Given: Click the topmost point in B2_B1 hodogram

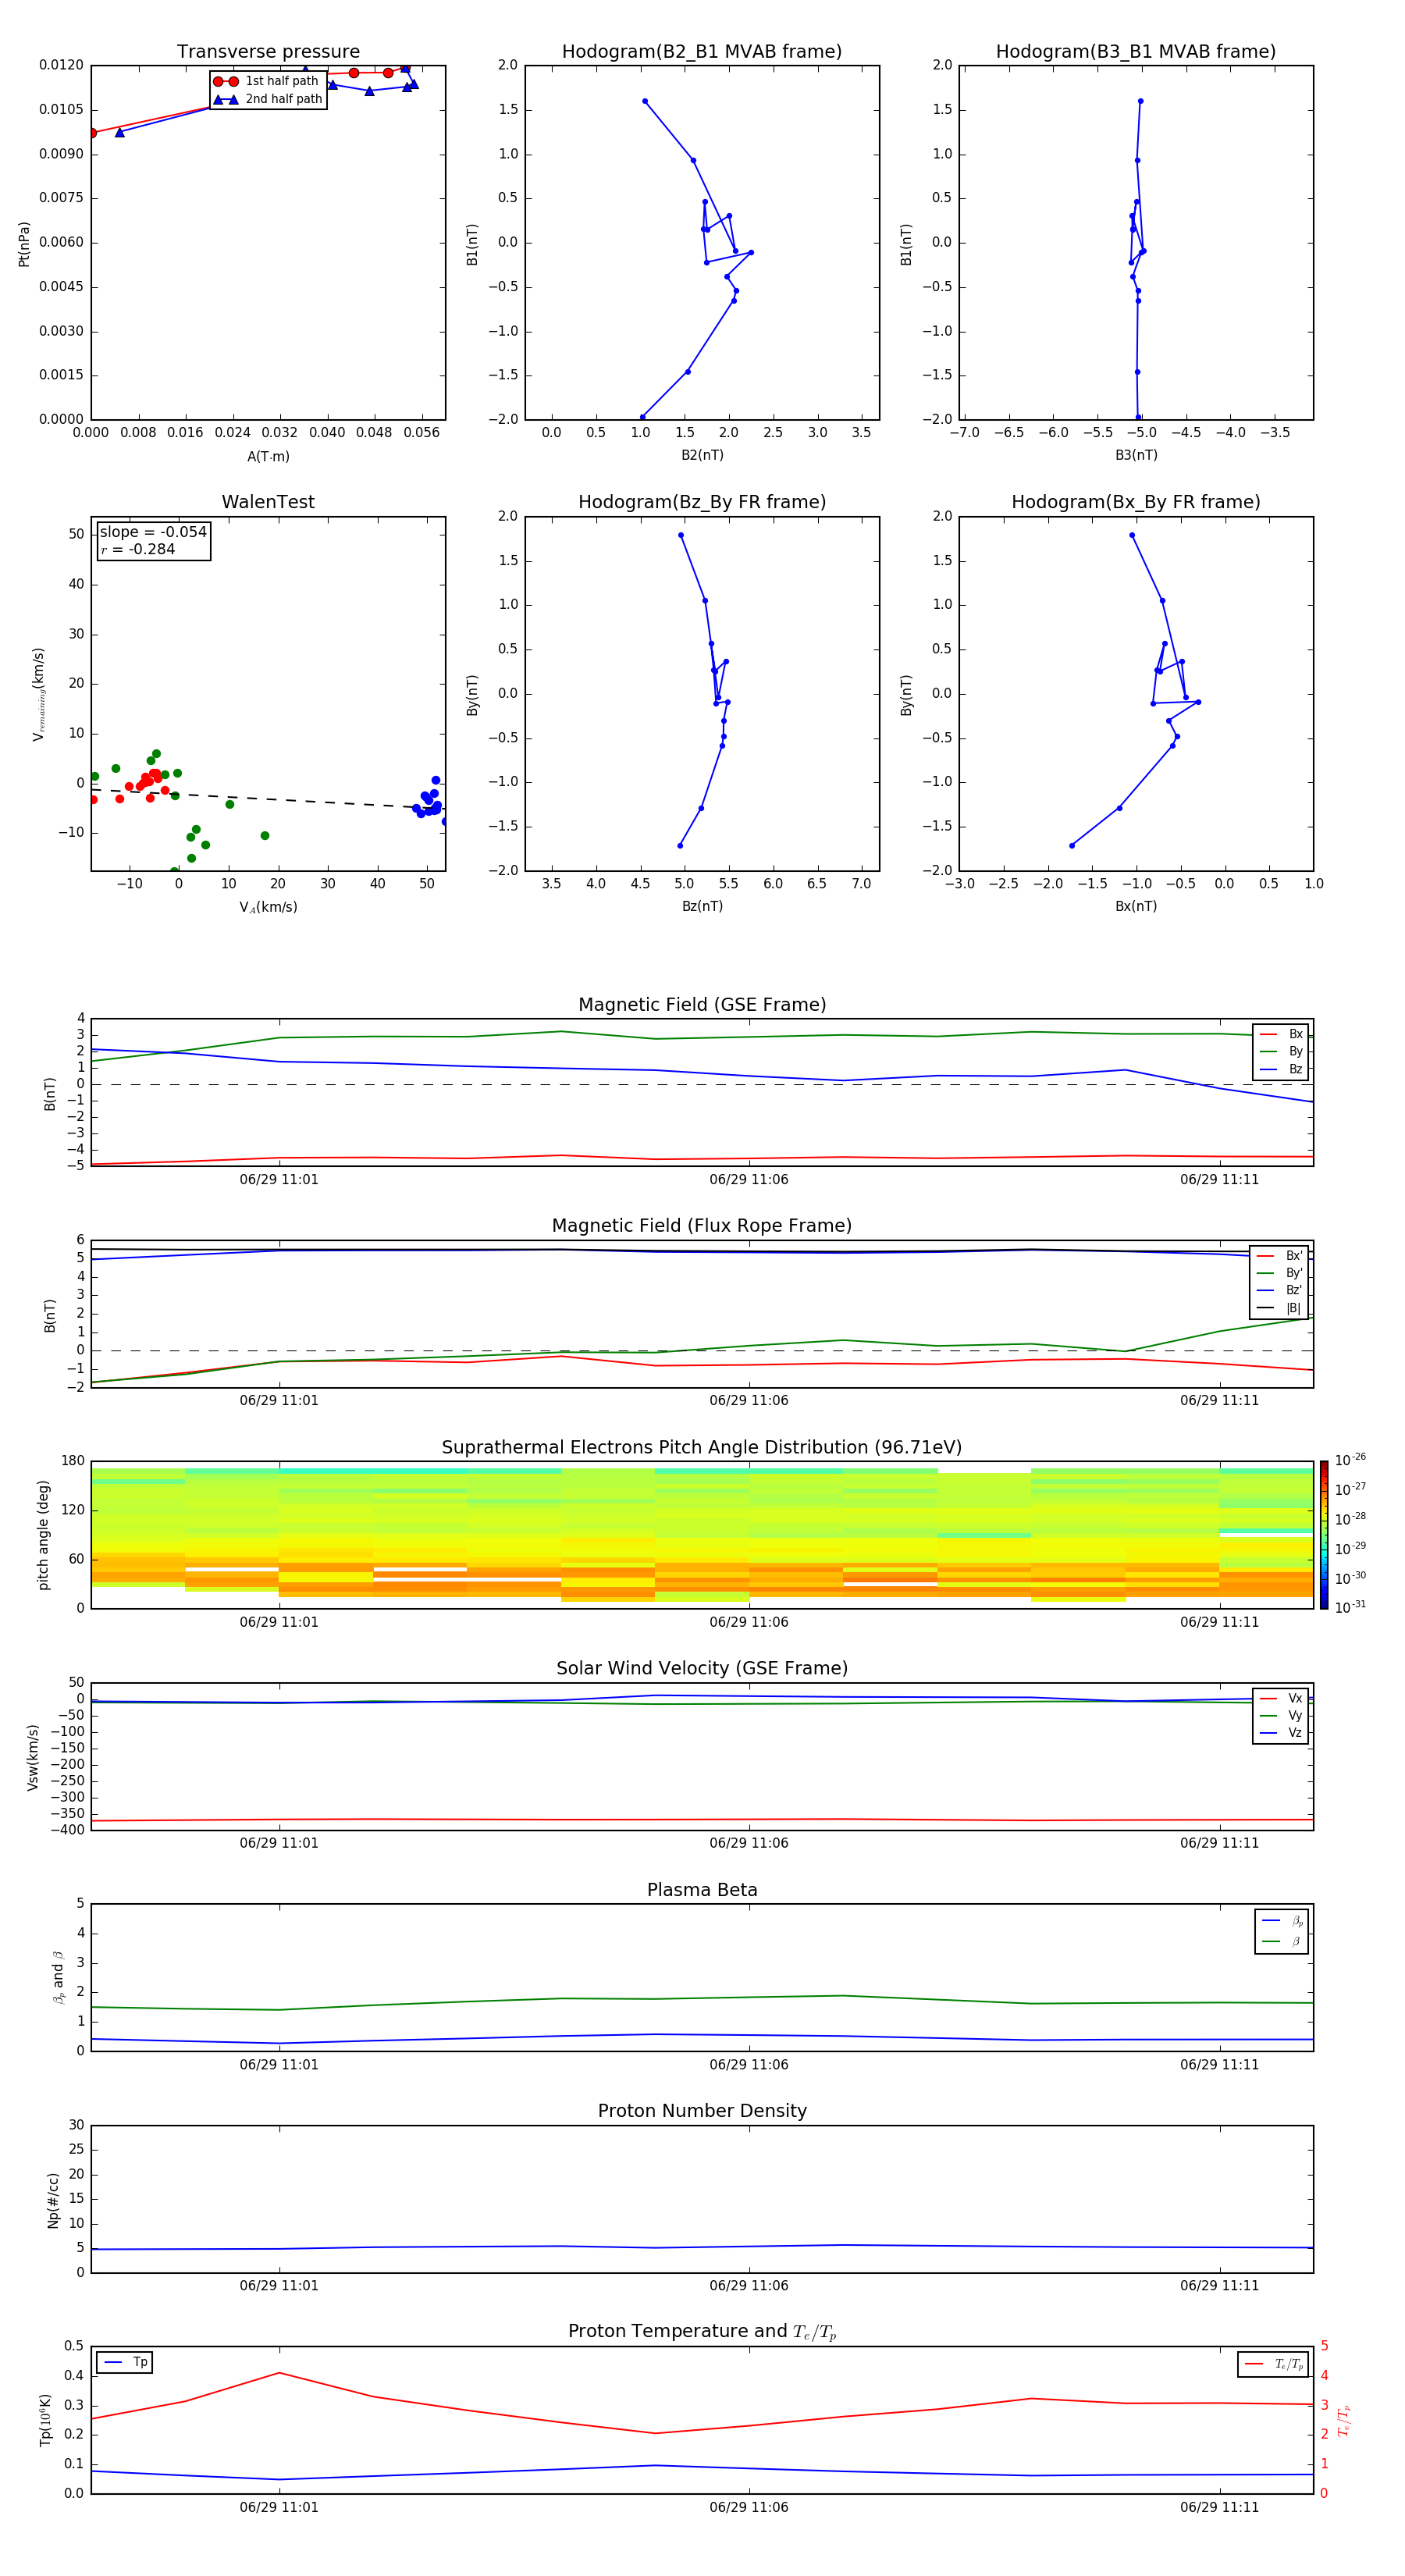Looking at the screenshot, I should [645, 101].
